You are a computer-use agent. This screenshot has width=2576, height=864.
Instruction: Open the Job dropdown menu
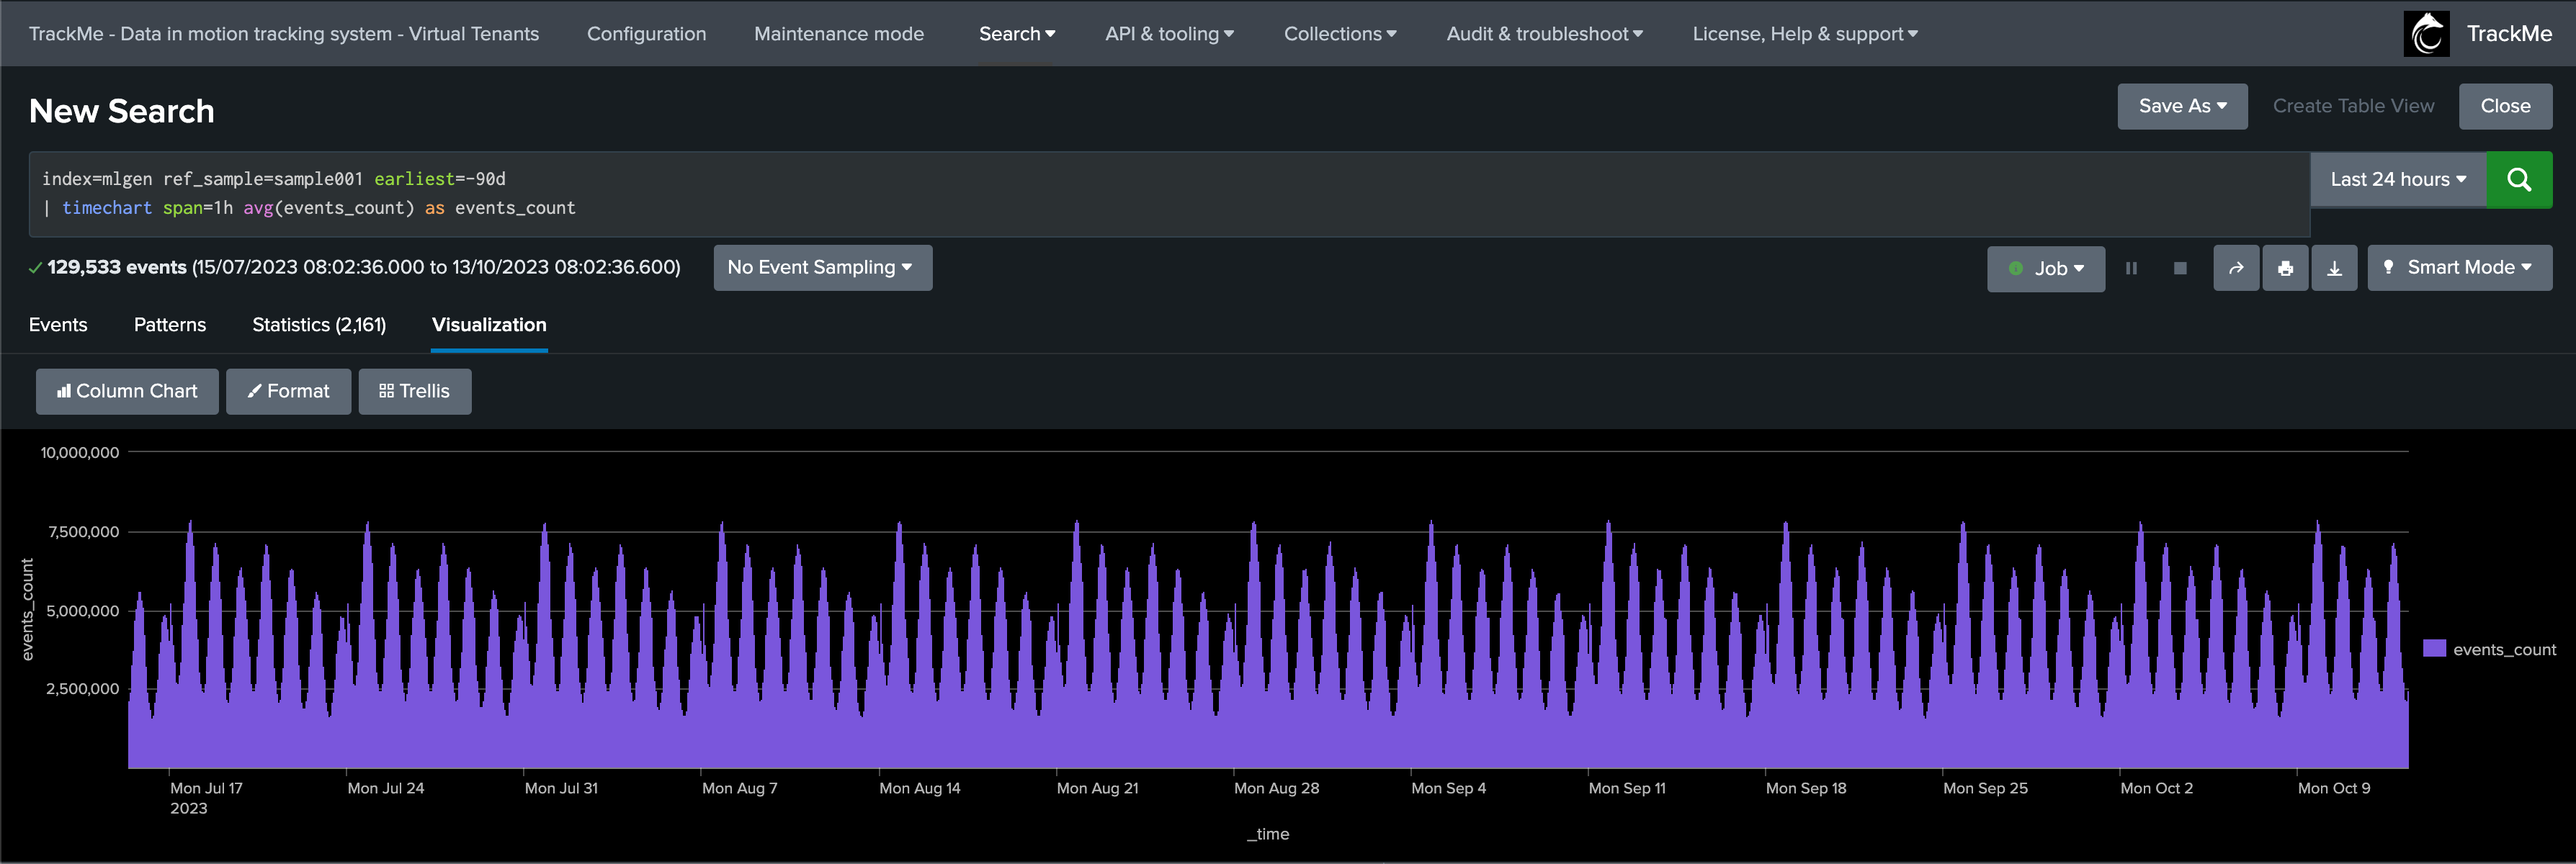[x=2045, y=268]
